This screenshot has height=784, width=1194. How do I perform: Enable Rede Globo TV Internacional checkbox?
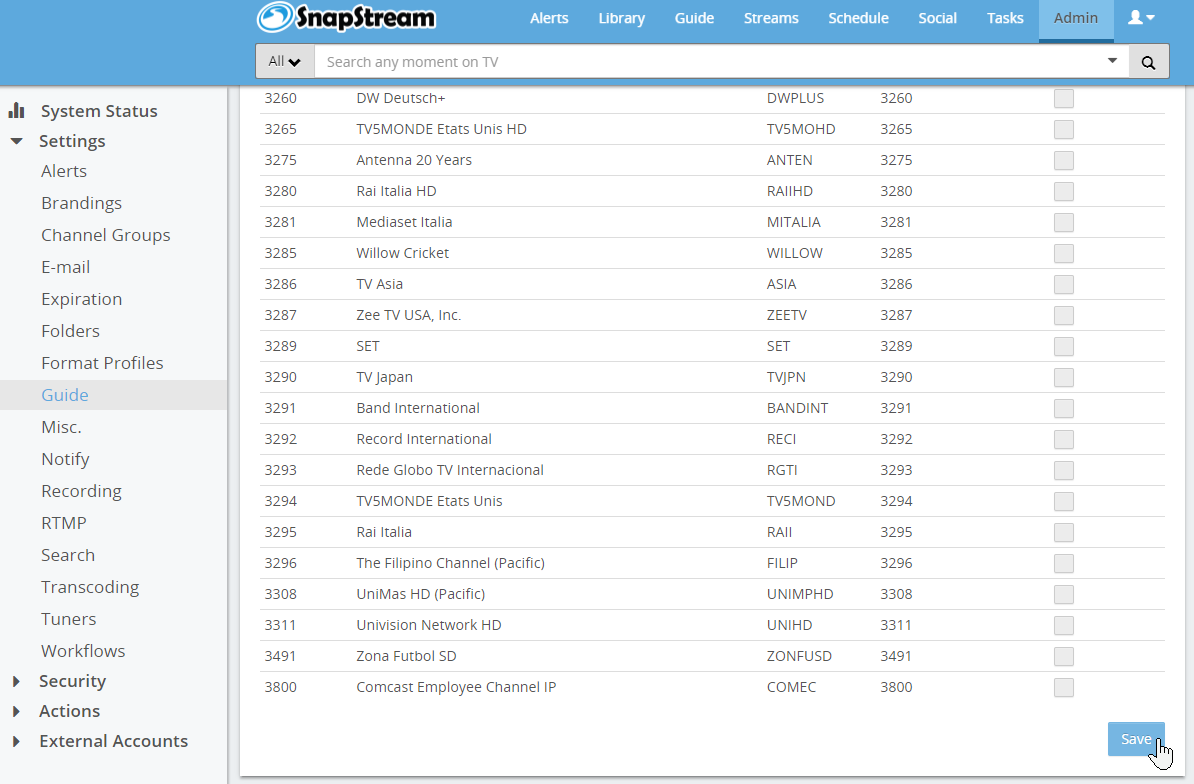(1064, 470)
